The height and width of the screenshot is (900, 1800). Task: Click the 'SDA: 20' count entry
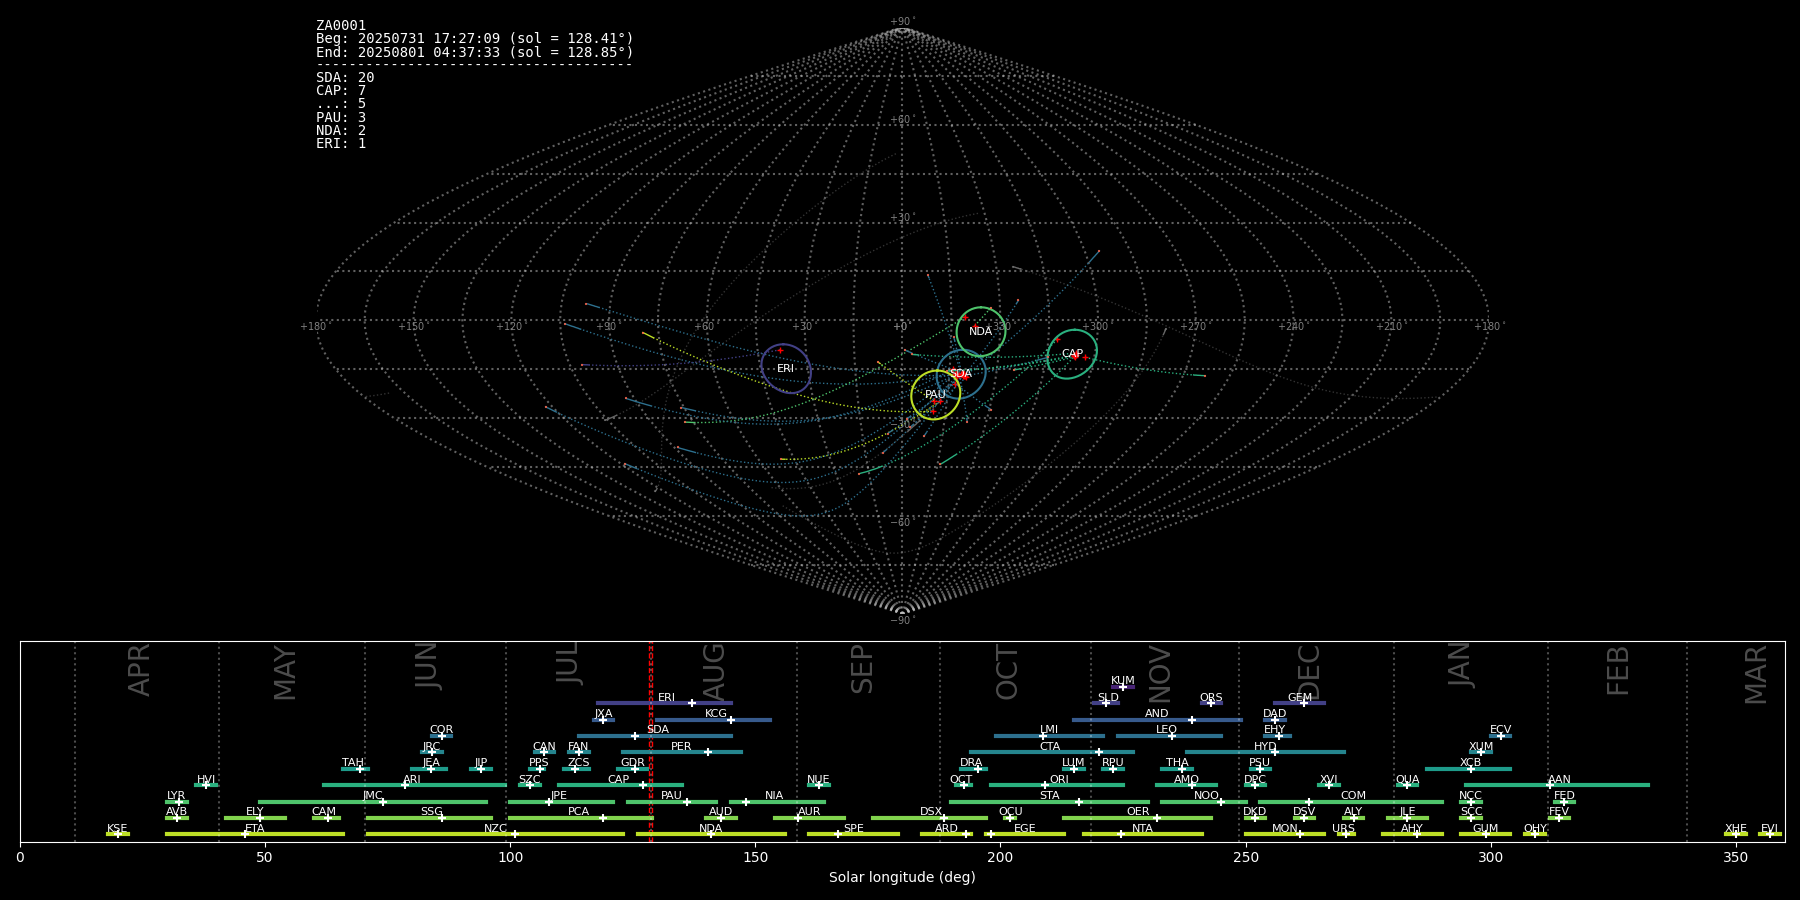(345, 78)
